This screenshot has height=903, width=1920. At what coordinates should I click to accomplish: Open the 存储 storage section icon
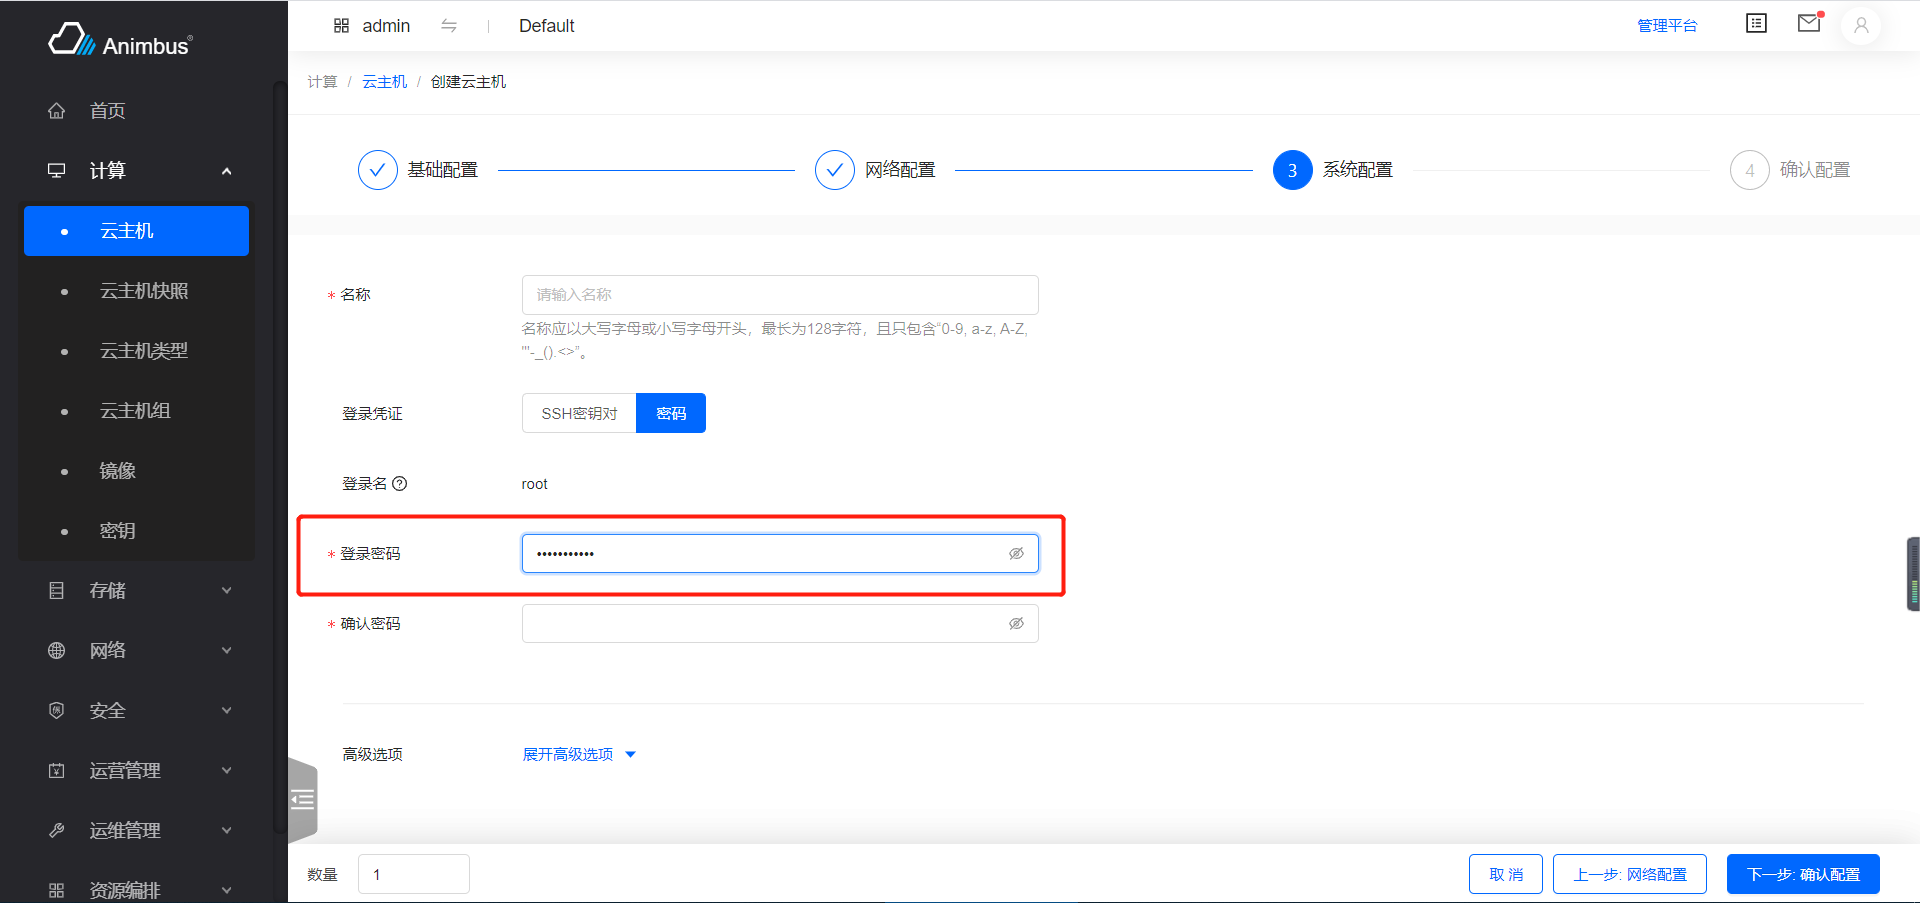click(x=56, y=590)
